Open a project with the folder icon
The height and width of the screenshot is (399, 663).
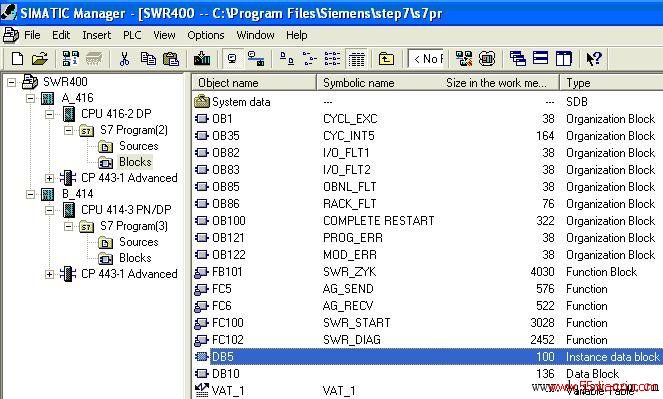click(40, 59)
